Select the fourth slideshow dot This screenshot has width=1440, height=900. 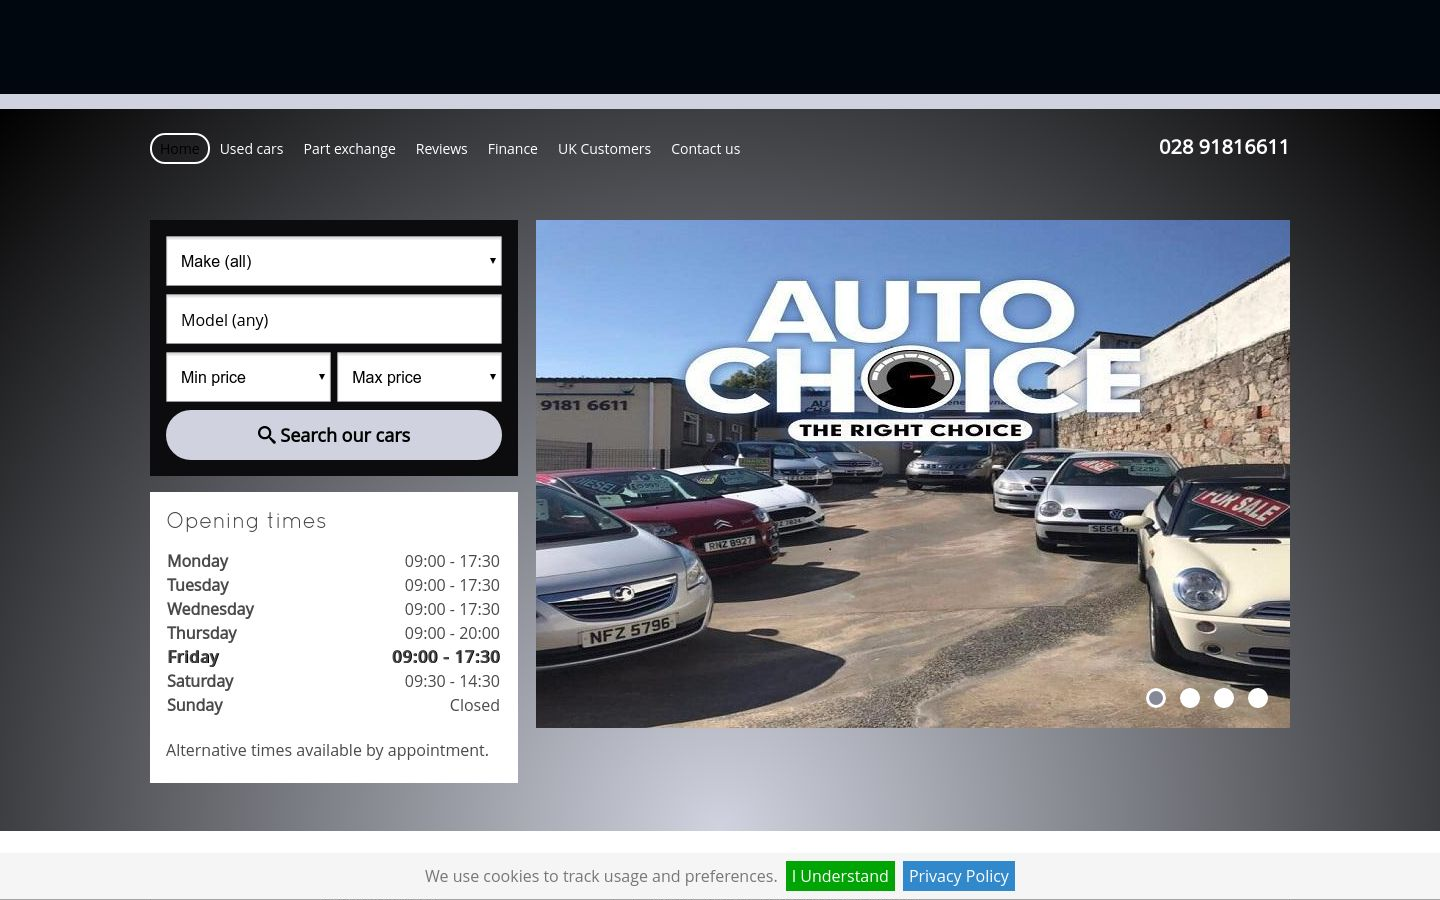[1258, 698]
